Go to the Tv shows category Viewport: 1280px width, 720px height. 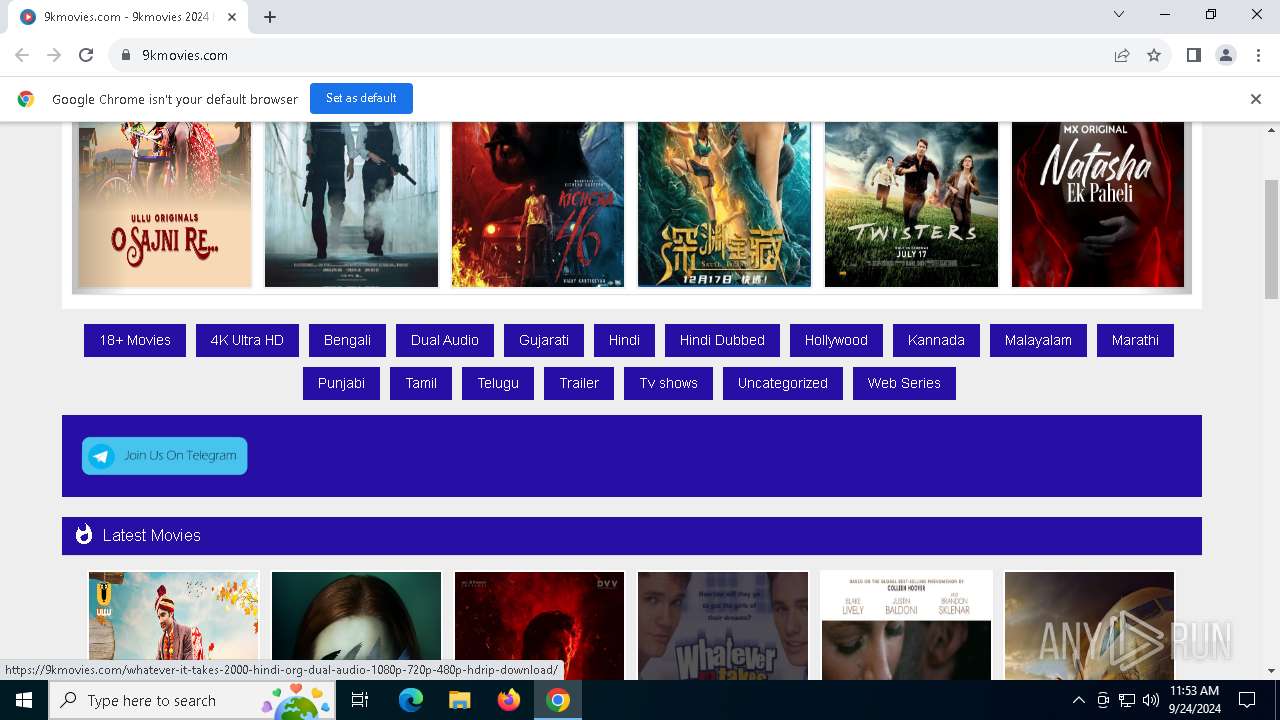pyautogui.click(x=669, y=383)
